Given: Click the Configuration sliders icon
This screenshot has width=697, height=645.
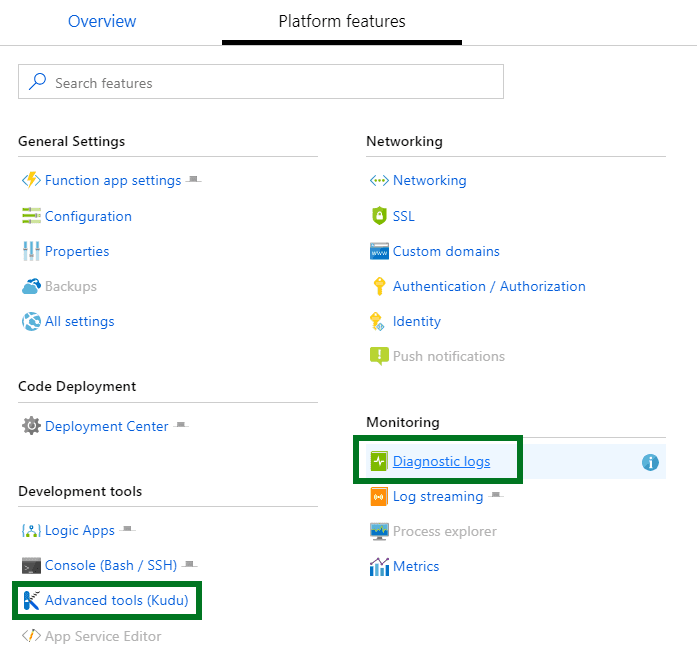Looking at the screenshot, I should 31,216.
